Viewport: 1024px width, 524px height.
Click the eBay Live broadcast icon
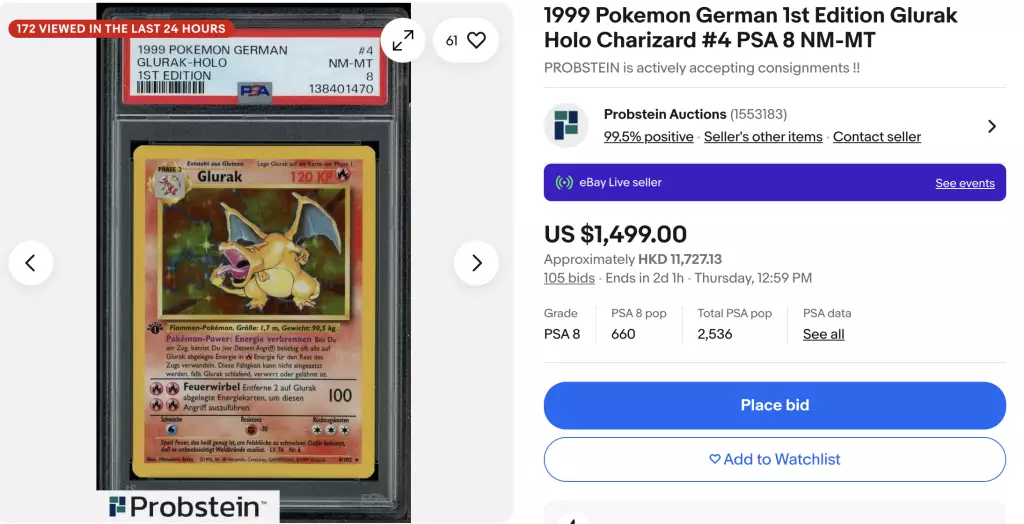point(564,183)
